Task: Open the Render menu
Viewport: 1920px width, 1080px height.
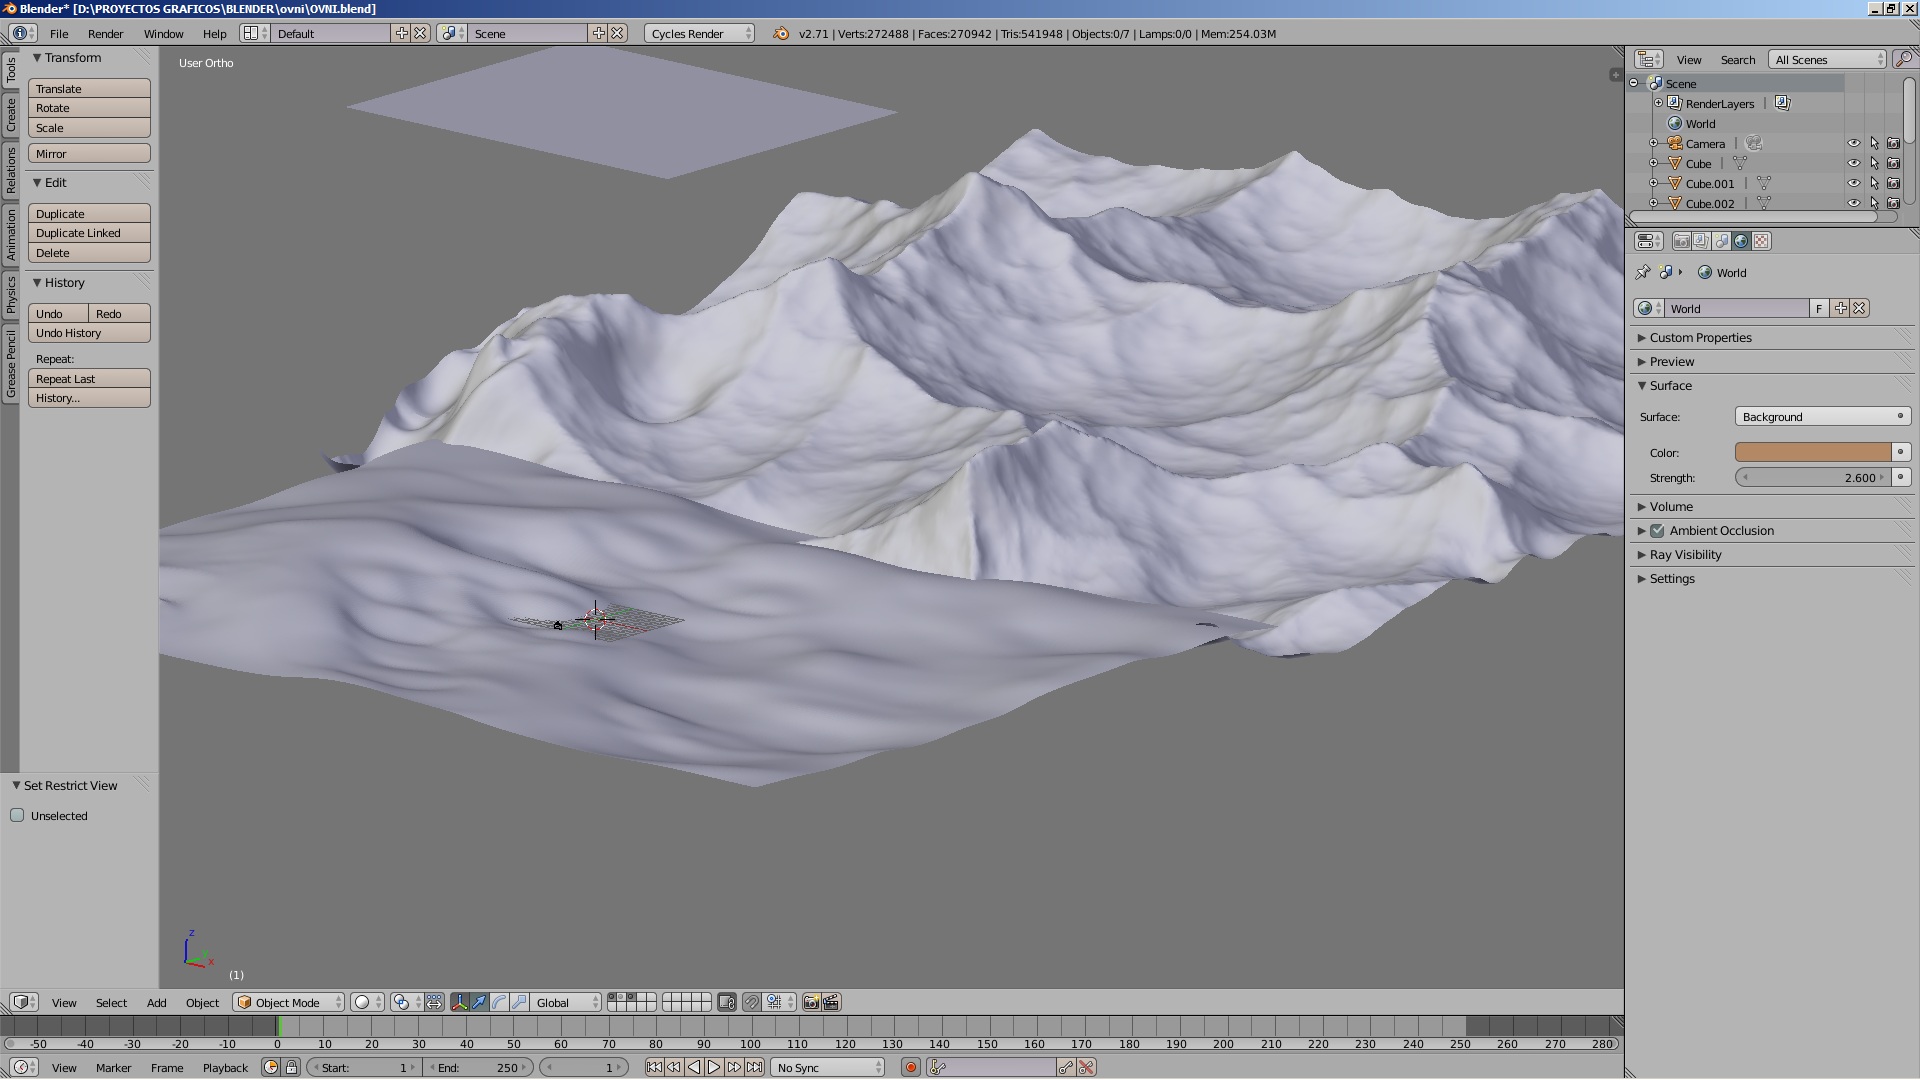Action: click(x=105, y=34)
